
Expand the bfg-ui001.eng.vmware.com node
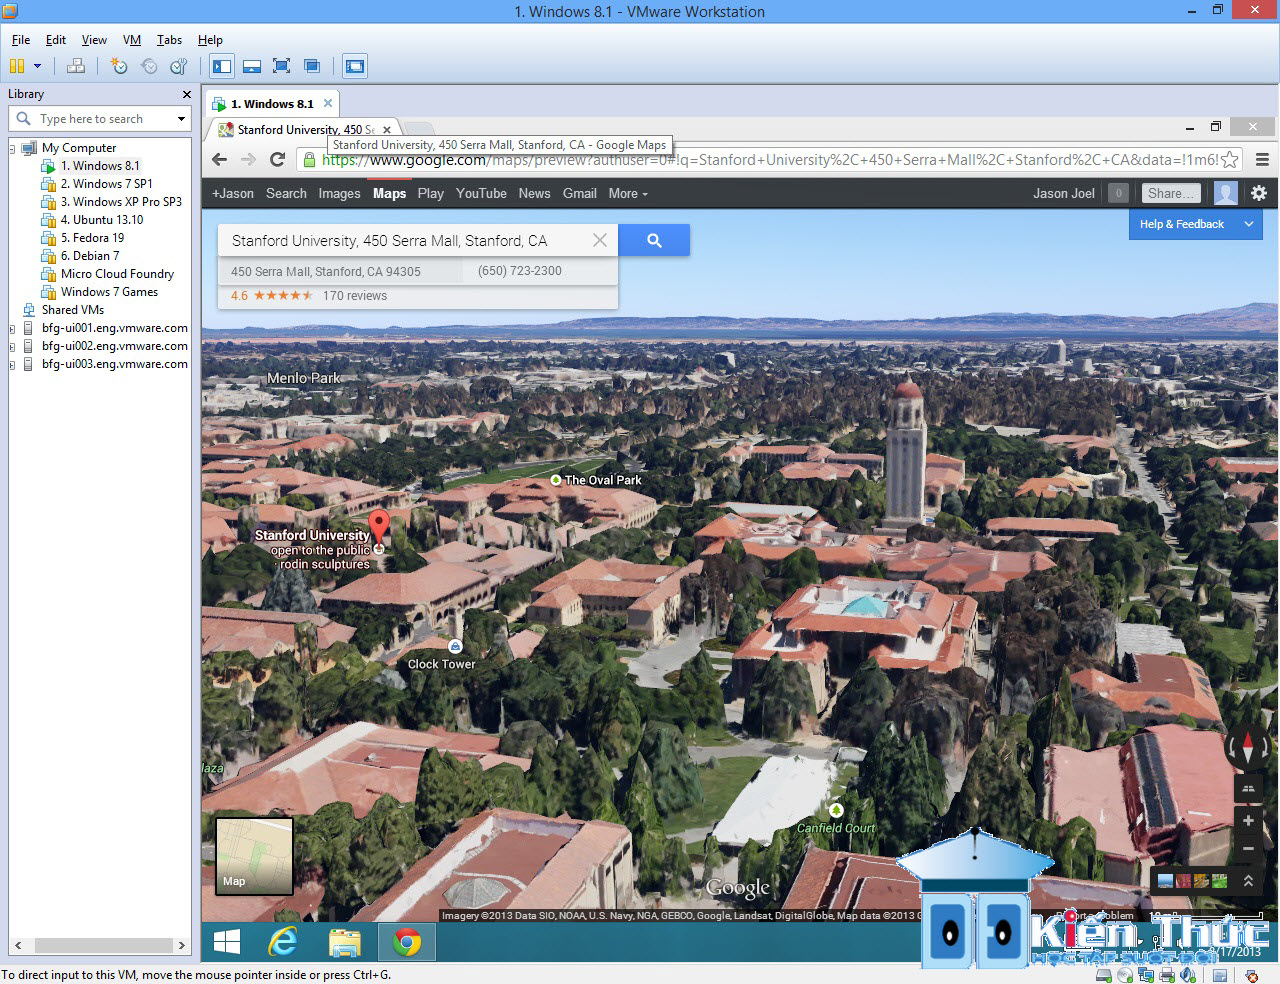pyautogui.click(x=12, y=328)
